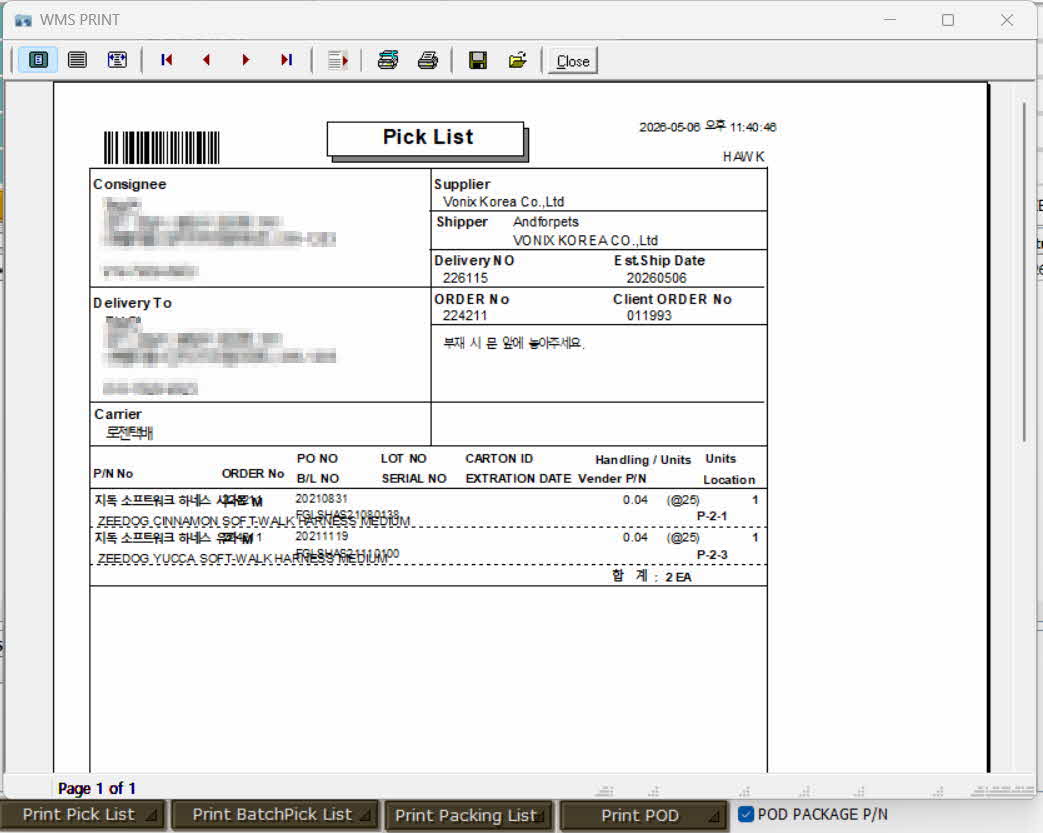Click the ORDER No value 224211

click(x=465, y=315)
